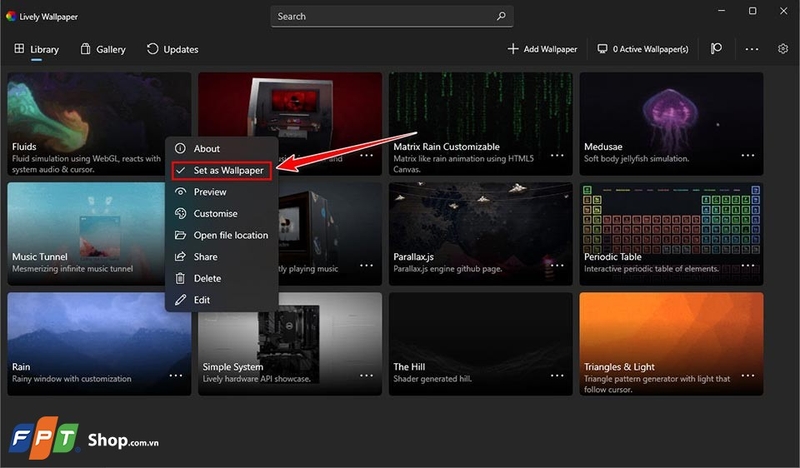Screen dimensions: 800x468
Task: Click the search magnifier icon
Action: point(501,16)
